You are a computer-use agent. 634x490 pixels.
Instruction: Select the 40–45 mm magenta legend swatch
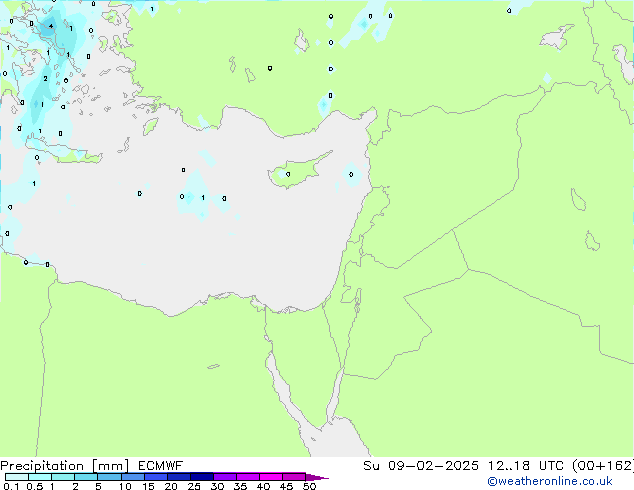(271, 477)
